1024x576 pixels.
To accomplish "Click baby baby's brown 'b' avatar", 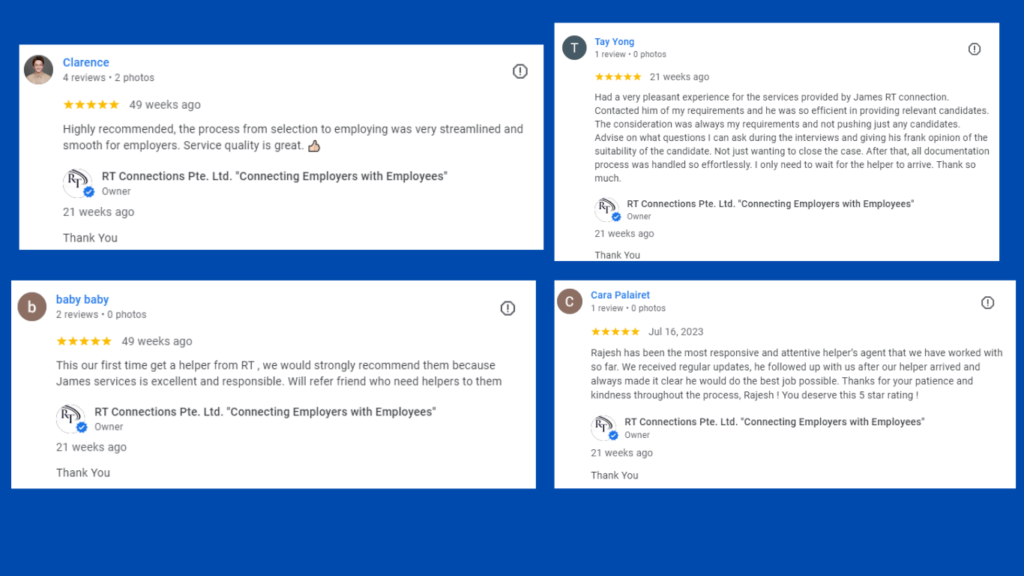I will click(x=32, y=307).
